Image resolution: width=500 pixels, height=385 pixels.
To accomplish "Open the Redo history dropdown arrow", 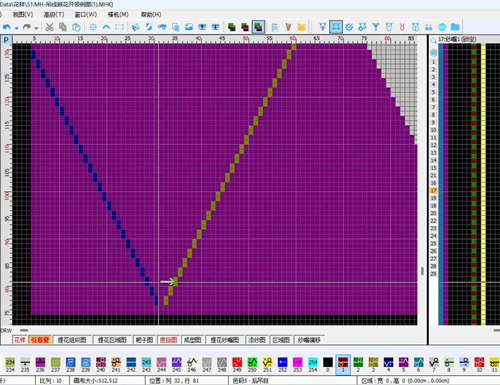I will tap(37, 28).
